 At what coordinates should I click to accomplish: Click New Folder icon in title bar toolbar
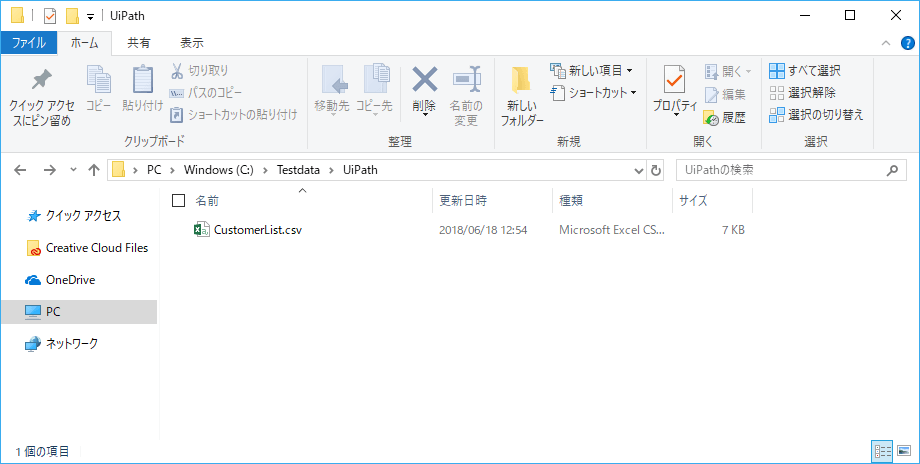(x=72, y=16)
